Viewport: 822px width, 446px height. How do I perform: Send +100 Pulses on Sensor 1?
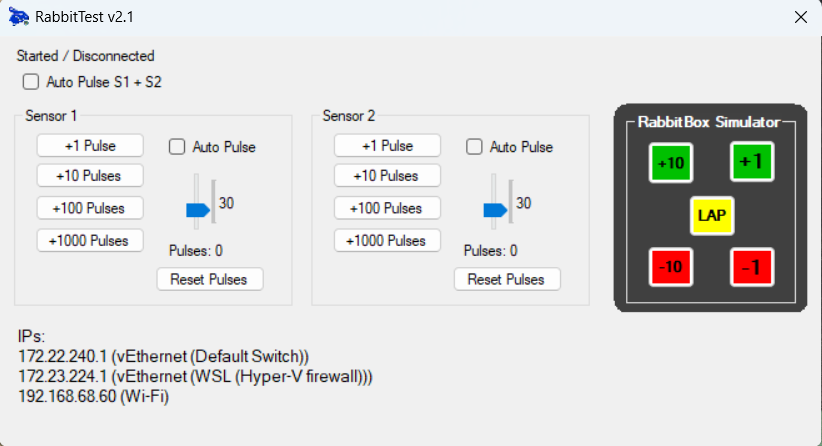point(90,209)
